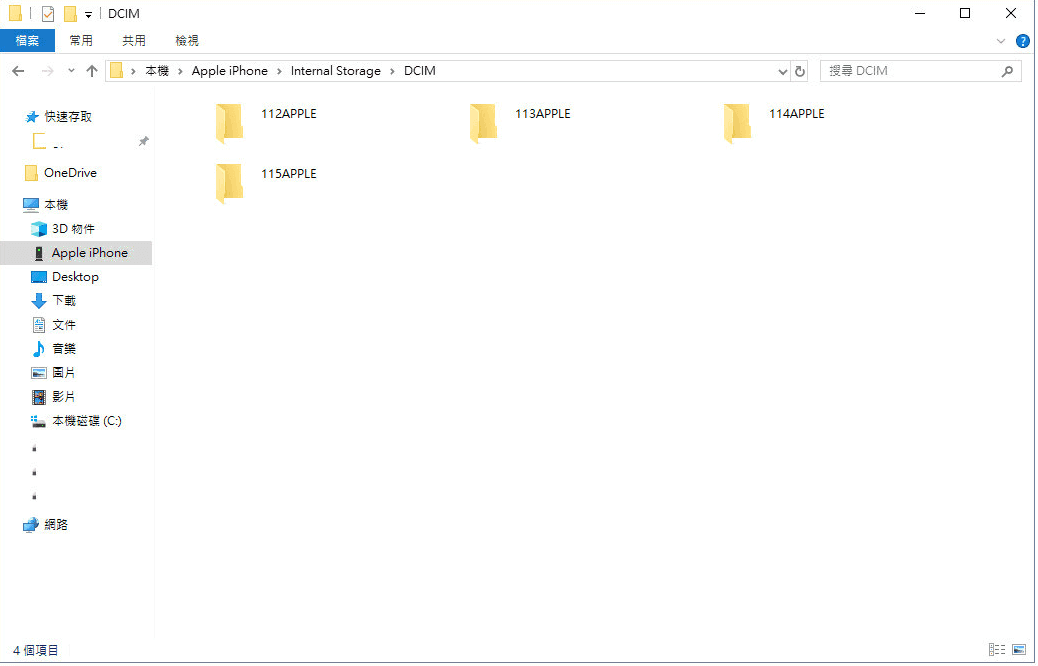Go back with the left arrow
The width and height of the screenshot is (1038, 666).
[19, 71]
